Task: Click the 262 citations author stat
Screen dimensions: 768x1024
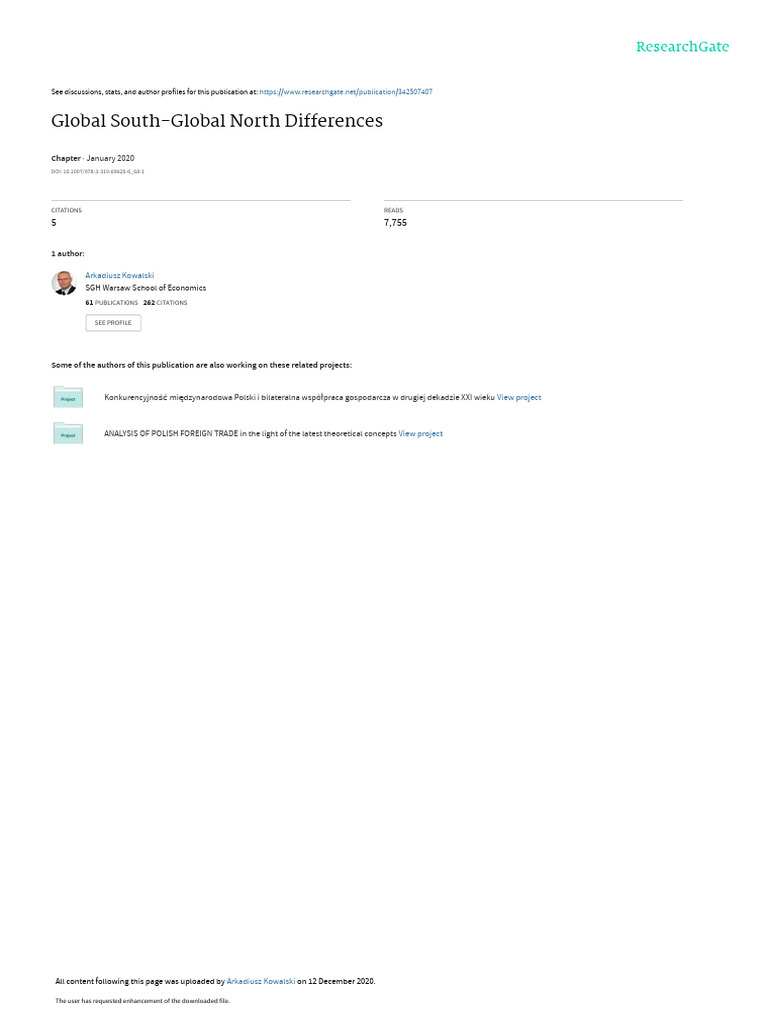Action: 165,303
